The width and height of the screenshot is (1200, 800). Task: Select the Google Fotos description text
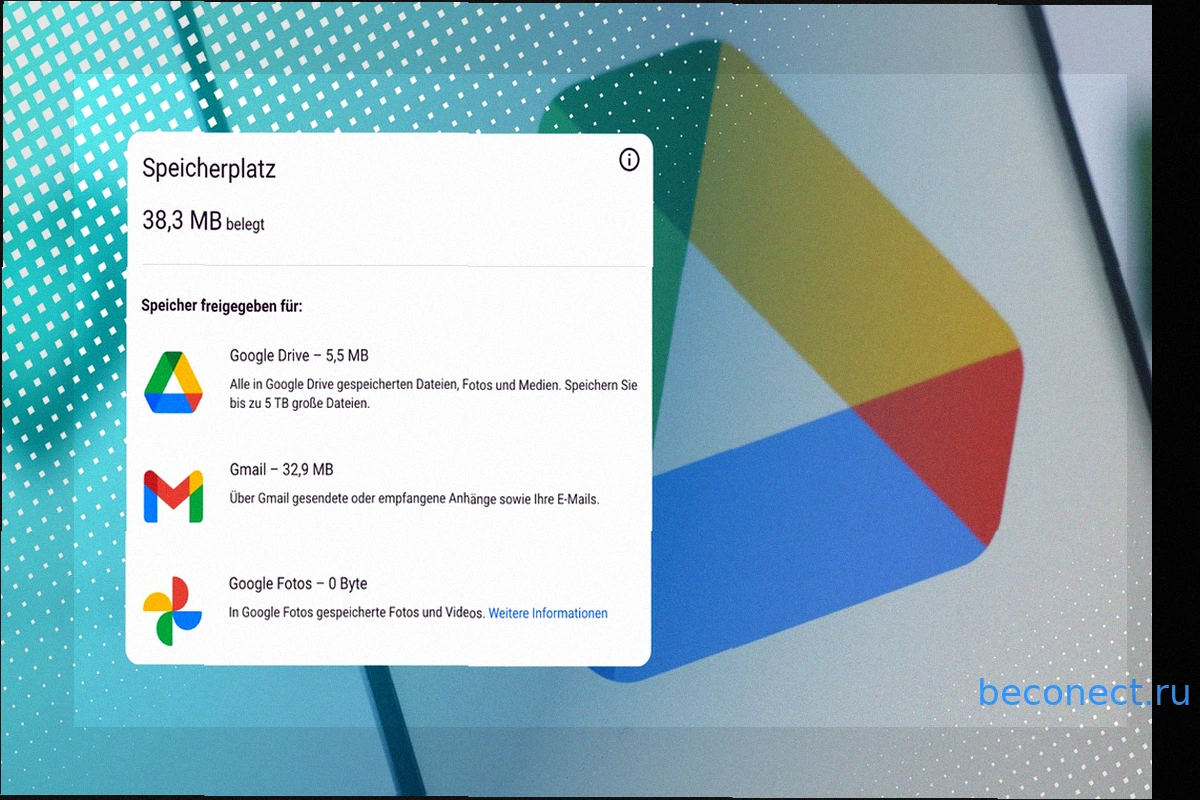tap(357, 613)
